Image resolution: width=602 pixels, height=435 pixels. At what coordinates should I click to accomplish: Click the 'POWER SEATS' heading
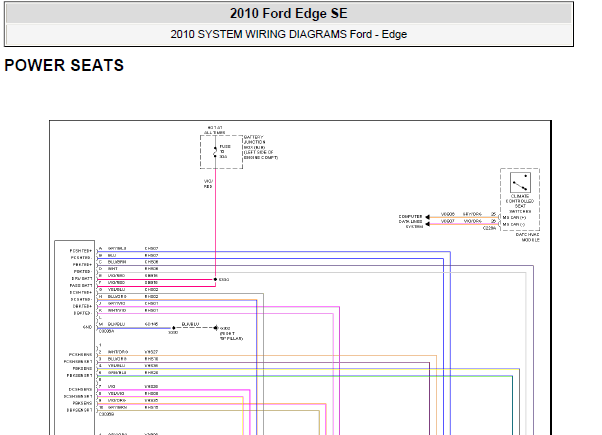64,65
